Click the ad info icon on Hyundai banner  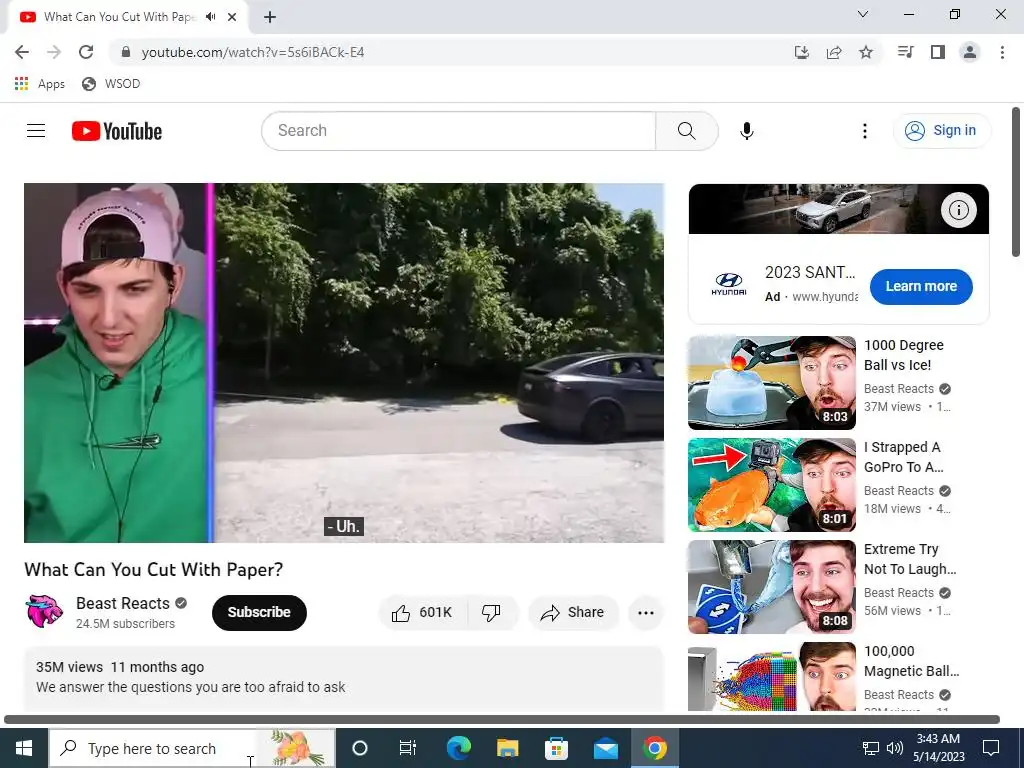tap(958, 210)
